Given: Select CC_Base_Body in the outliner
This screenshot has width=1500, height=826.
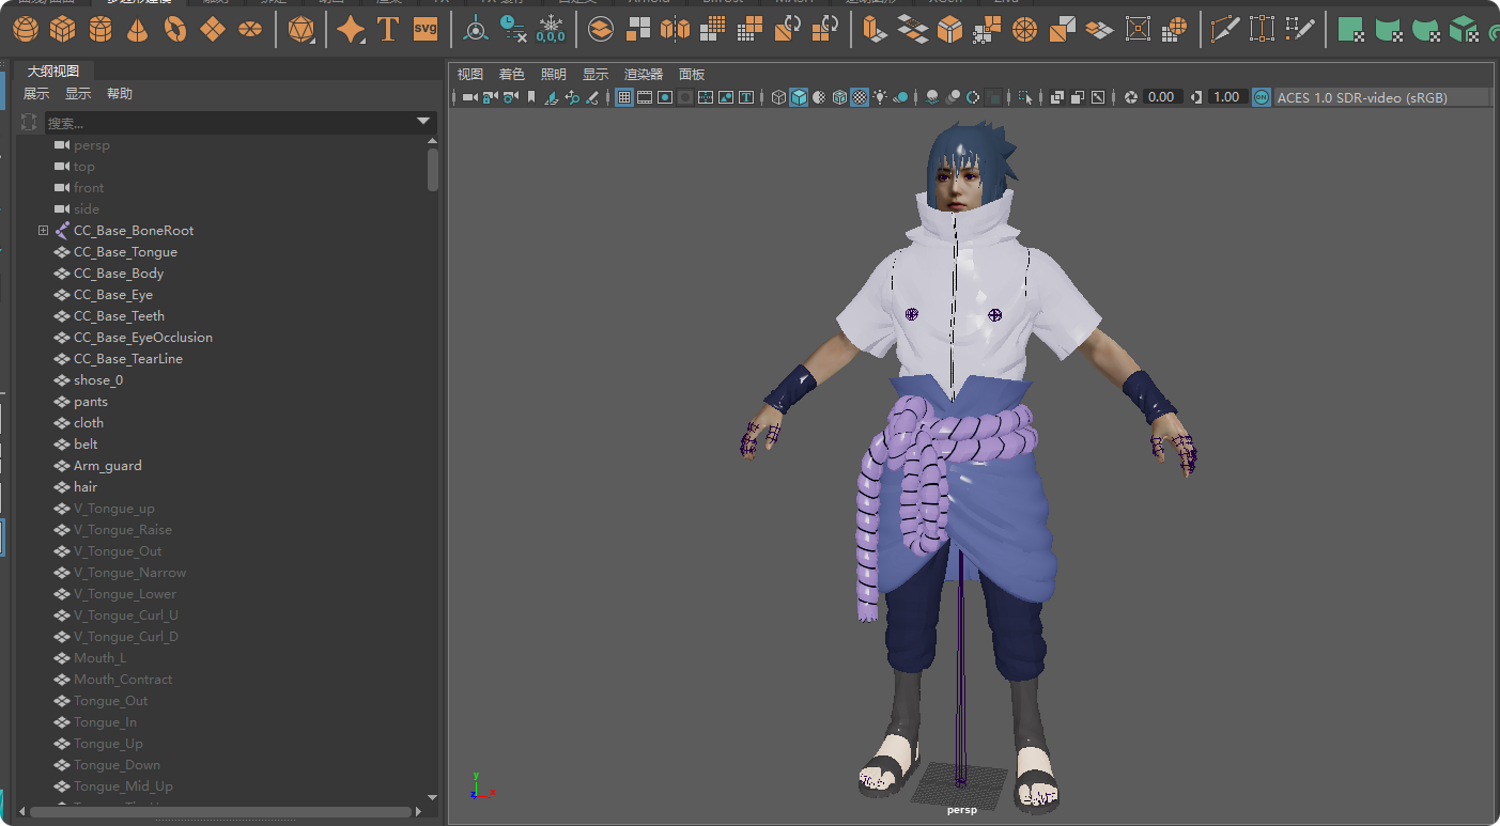Looking at the screenshot, I should point(118,273).
